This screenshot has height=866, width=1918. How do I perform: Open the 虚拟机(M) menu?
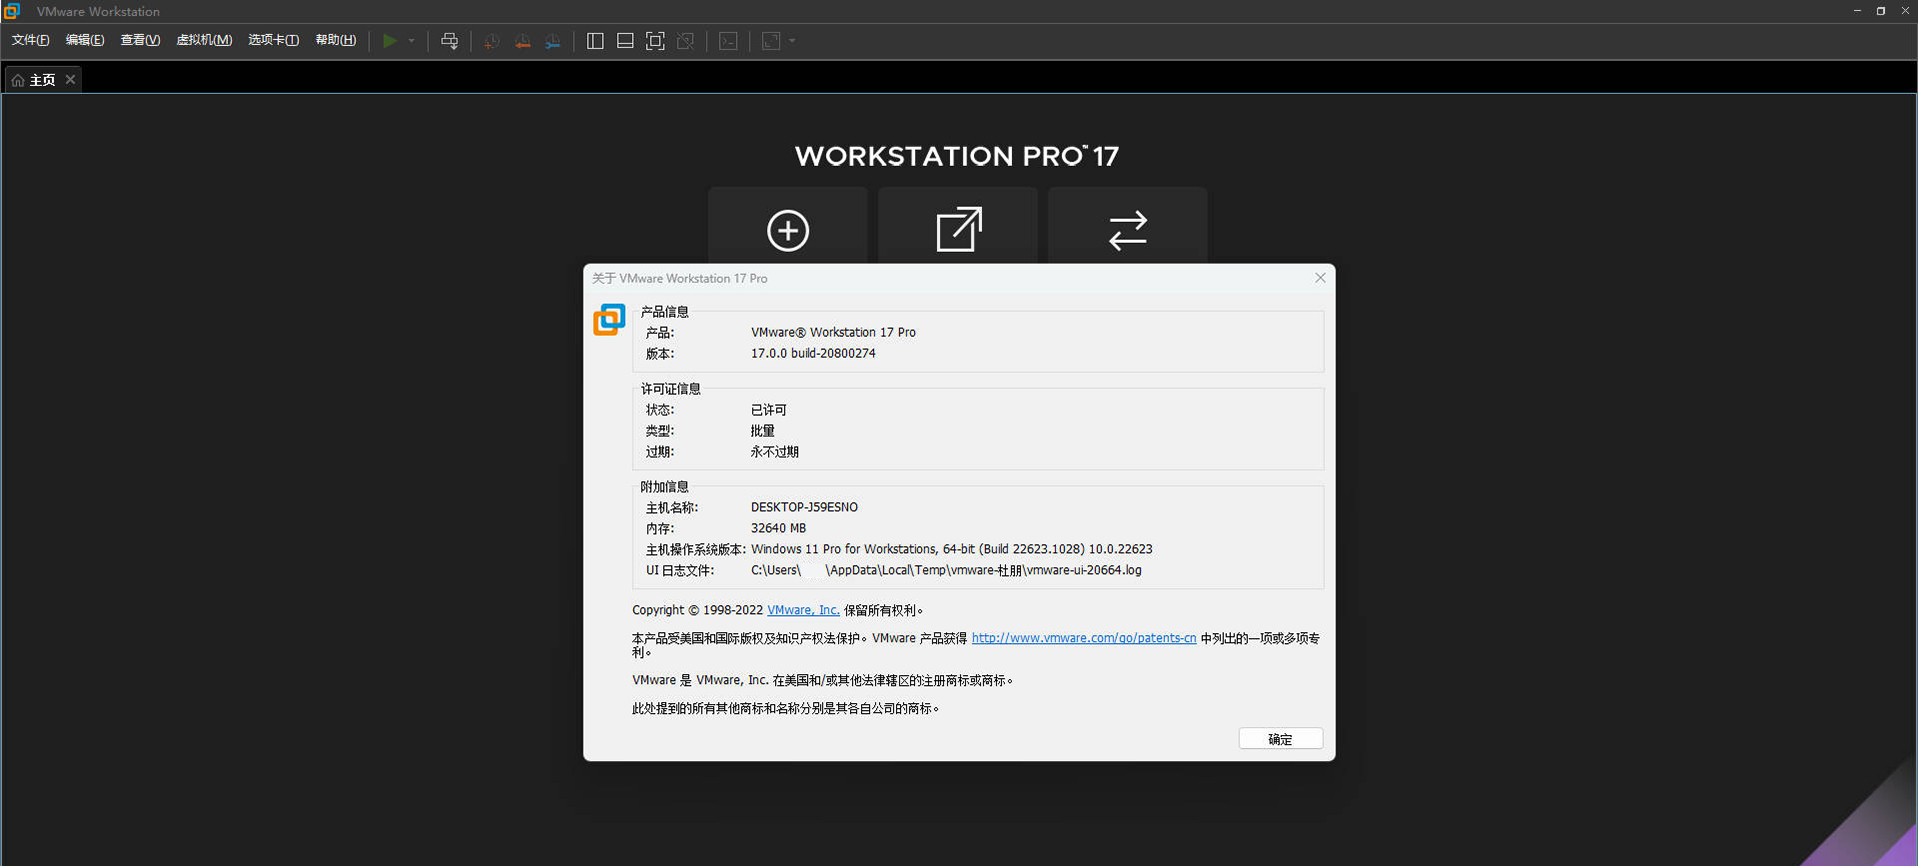(204, 40)
